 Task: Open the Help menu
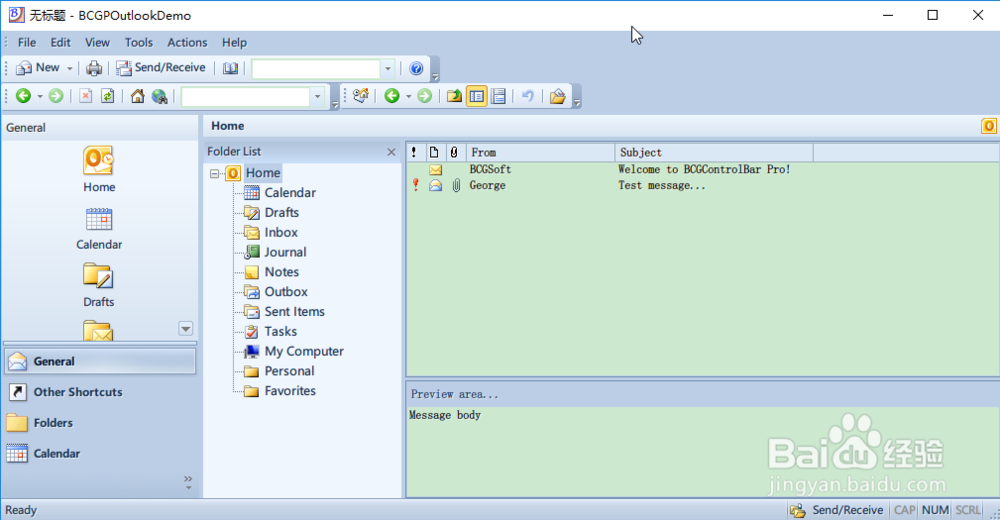pos(234,42)
